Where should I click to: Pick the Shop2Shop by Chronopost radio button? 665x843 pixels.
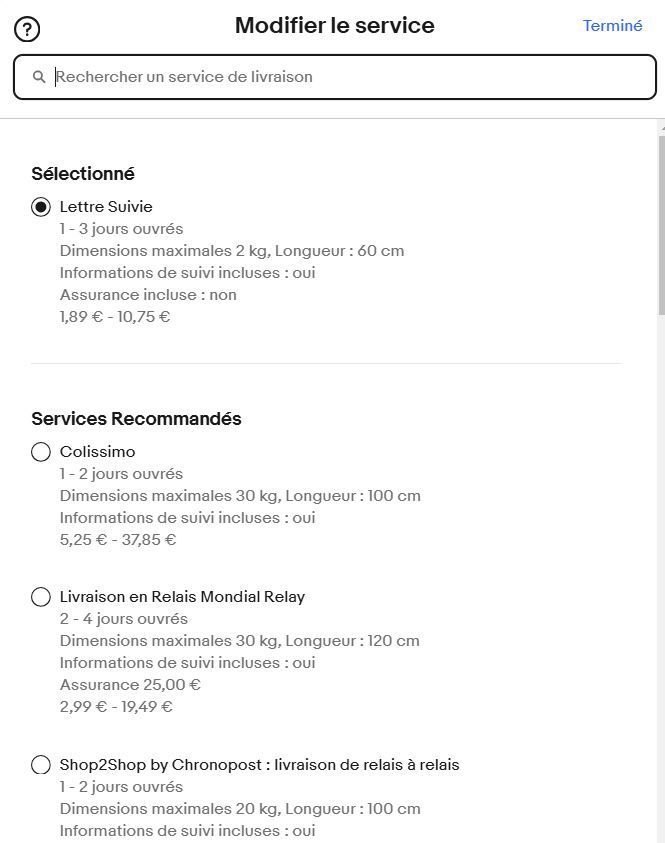41,765
